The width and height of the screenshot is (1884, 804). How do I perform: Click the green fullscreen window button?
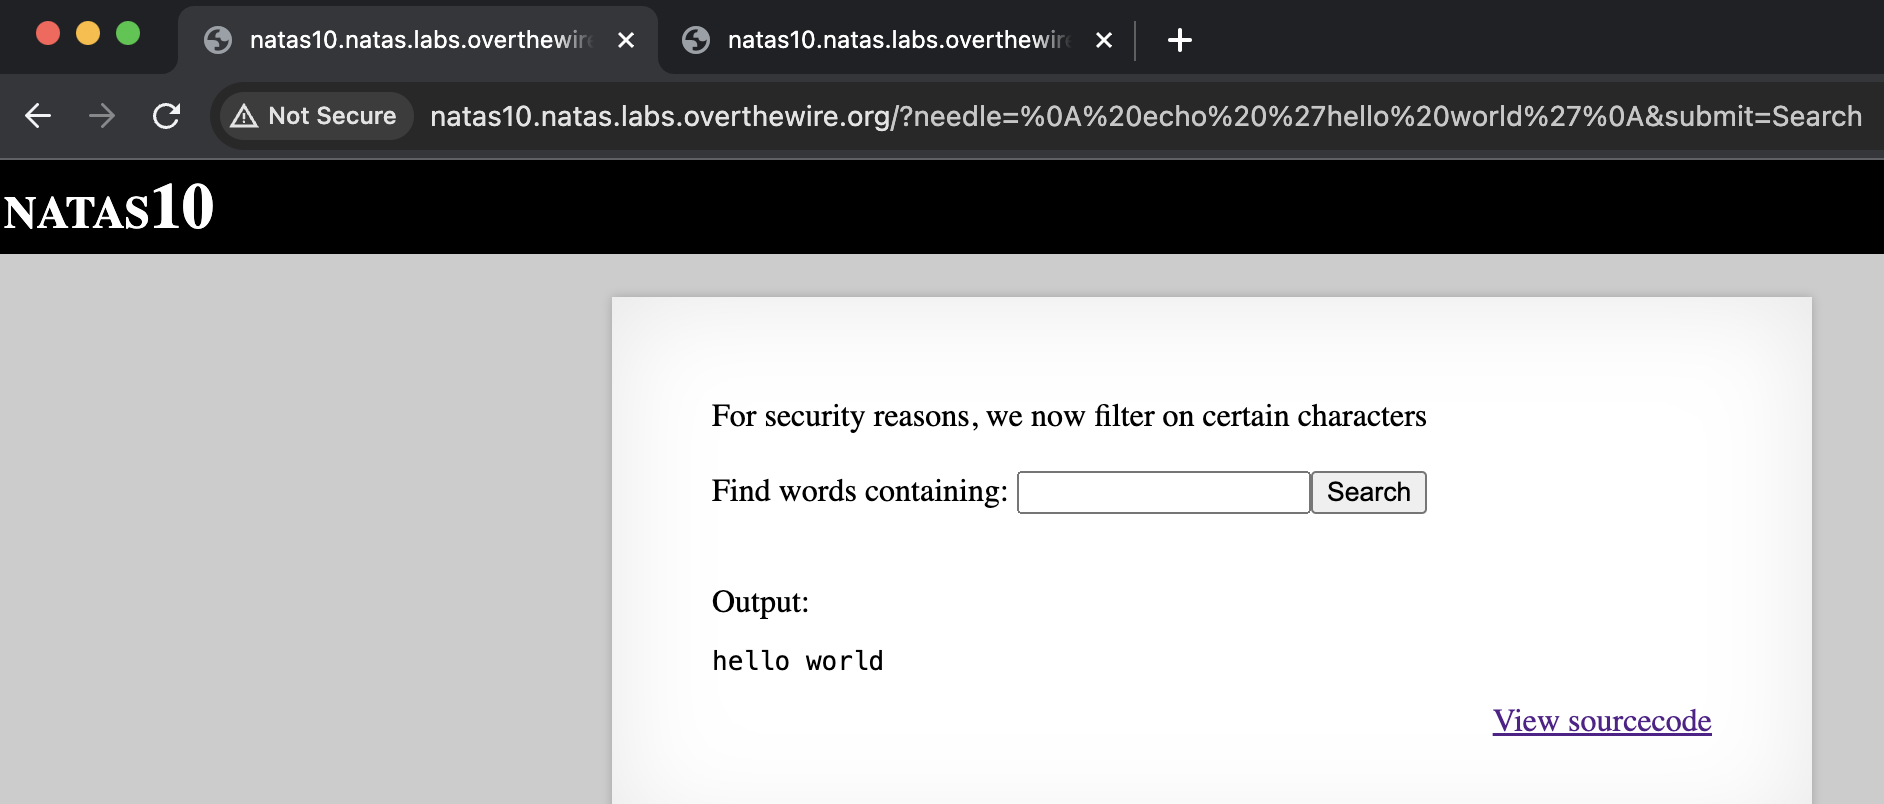(128, 33)
